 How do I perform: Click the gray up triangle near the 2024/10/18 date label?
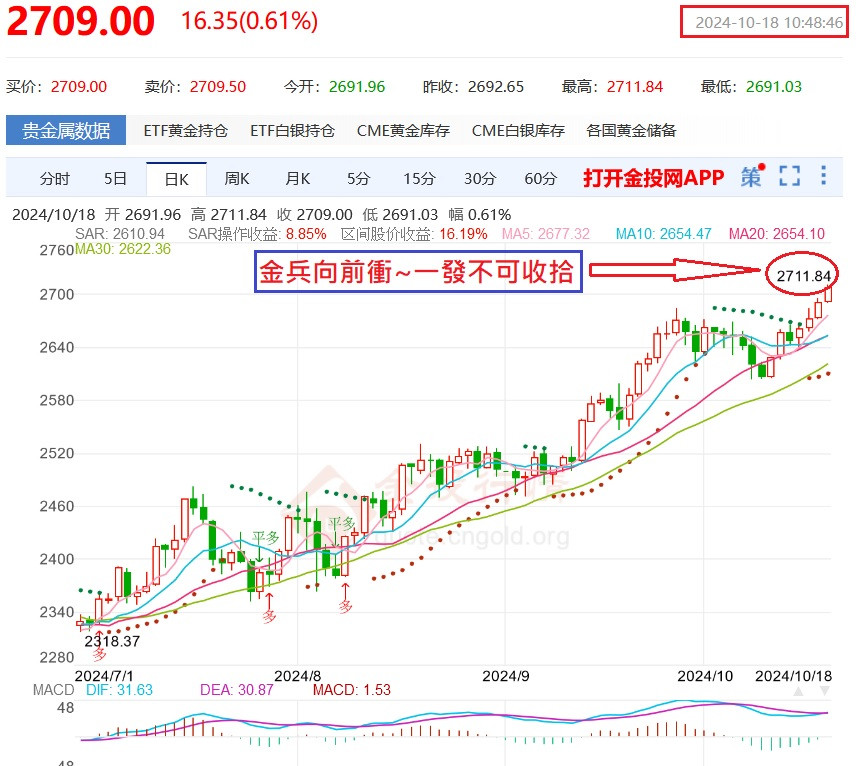pyautogui.click(x=798, y=692)
